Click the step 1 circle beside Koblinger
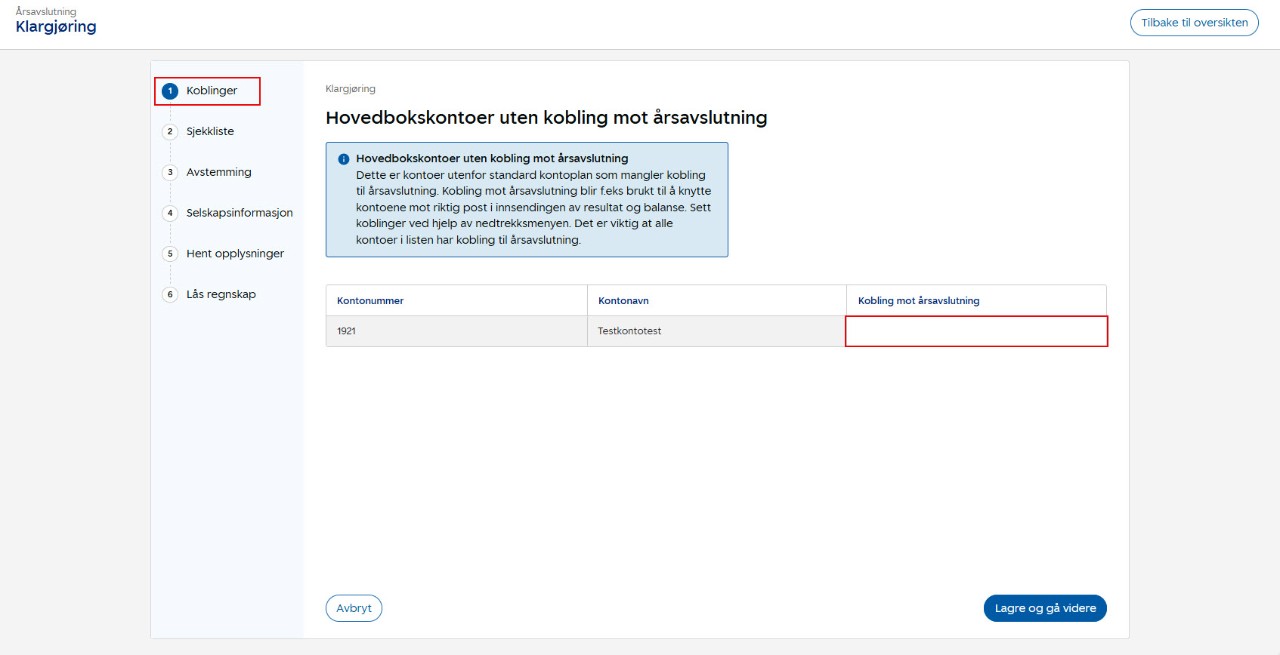 [170, 91]
